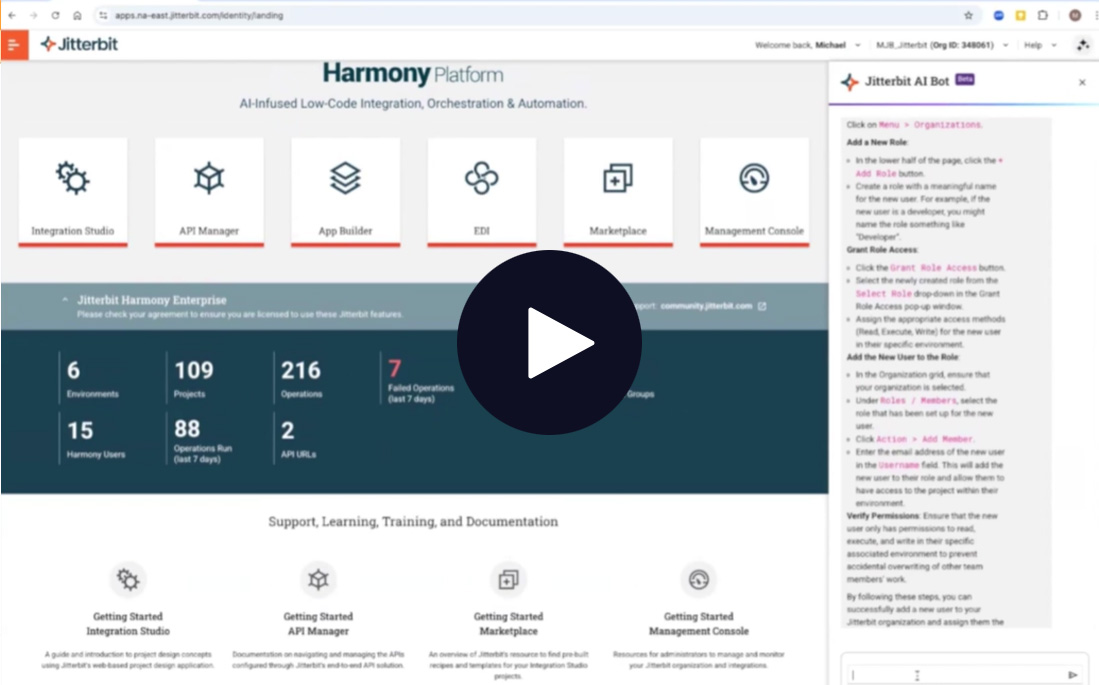Collapse the Jitterbit Harmony Enterprise section
The image size is (1099, 685).
[x=66, y=300]
